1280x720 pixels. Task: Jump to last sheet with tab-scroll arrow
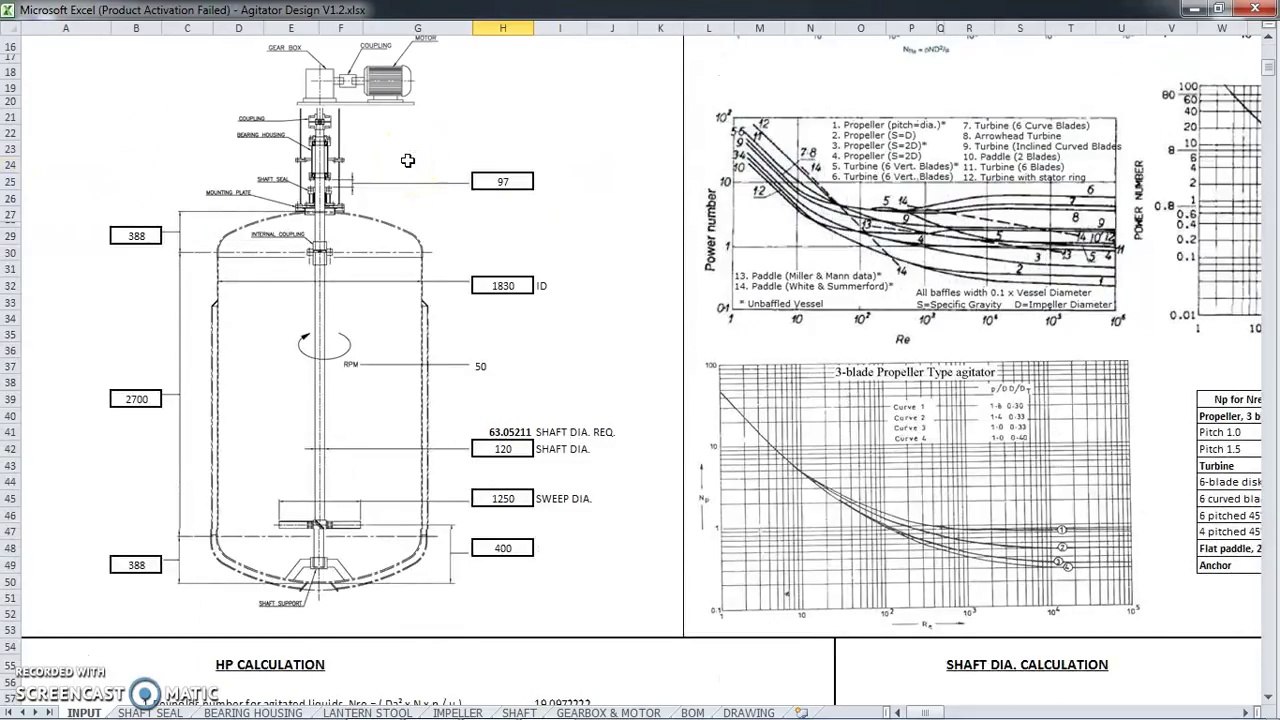(51, 713)
